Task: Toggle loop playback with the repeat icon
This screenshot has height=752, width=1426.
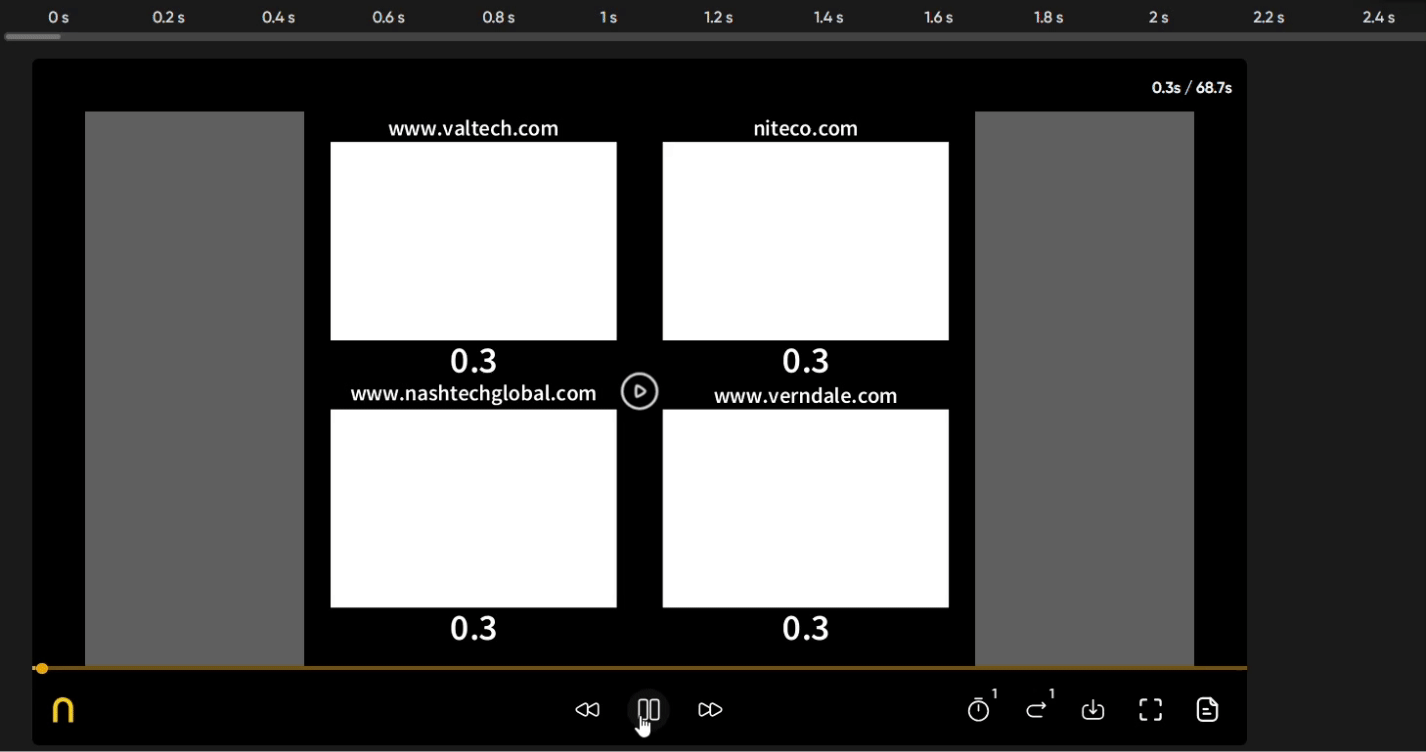Action: click(1036, 710)
